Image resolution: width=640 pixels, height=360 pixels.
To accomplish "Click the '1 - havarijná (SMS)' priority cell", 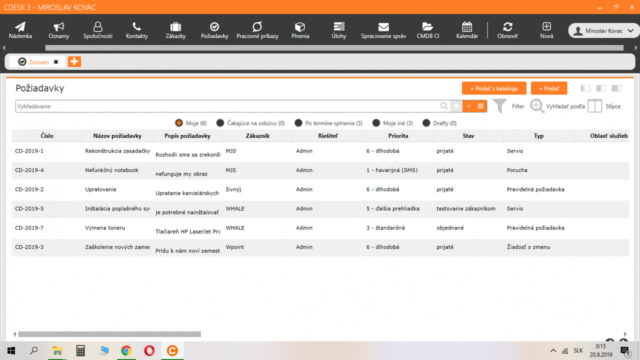I will (392, 170).
